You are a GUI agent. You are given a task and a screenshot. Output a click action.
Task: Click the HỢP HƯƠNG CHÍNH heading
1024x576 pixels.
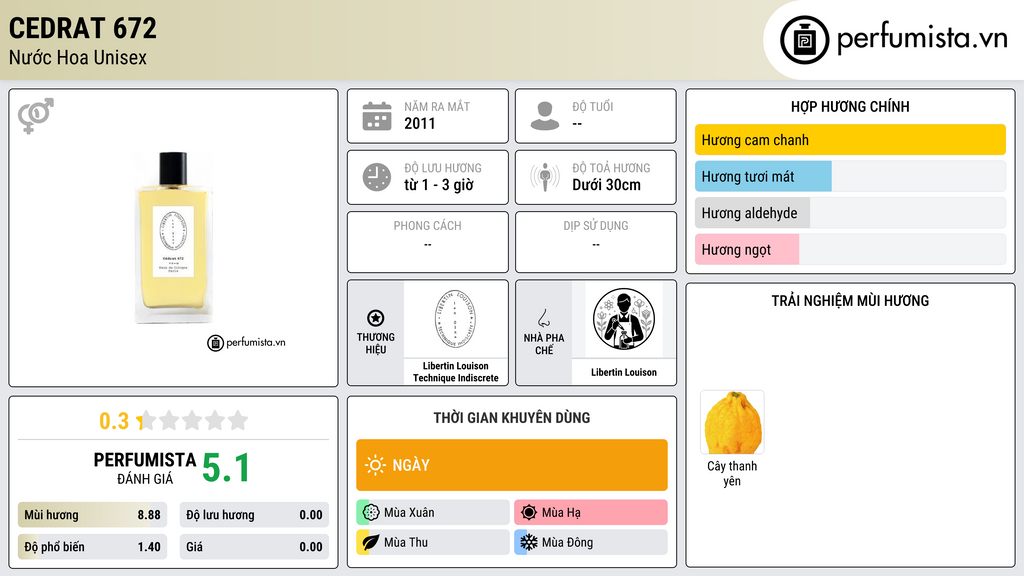click(850, 106)
